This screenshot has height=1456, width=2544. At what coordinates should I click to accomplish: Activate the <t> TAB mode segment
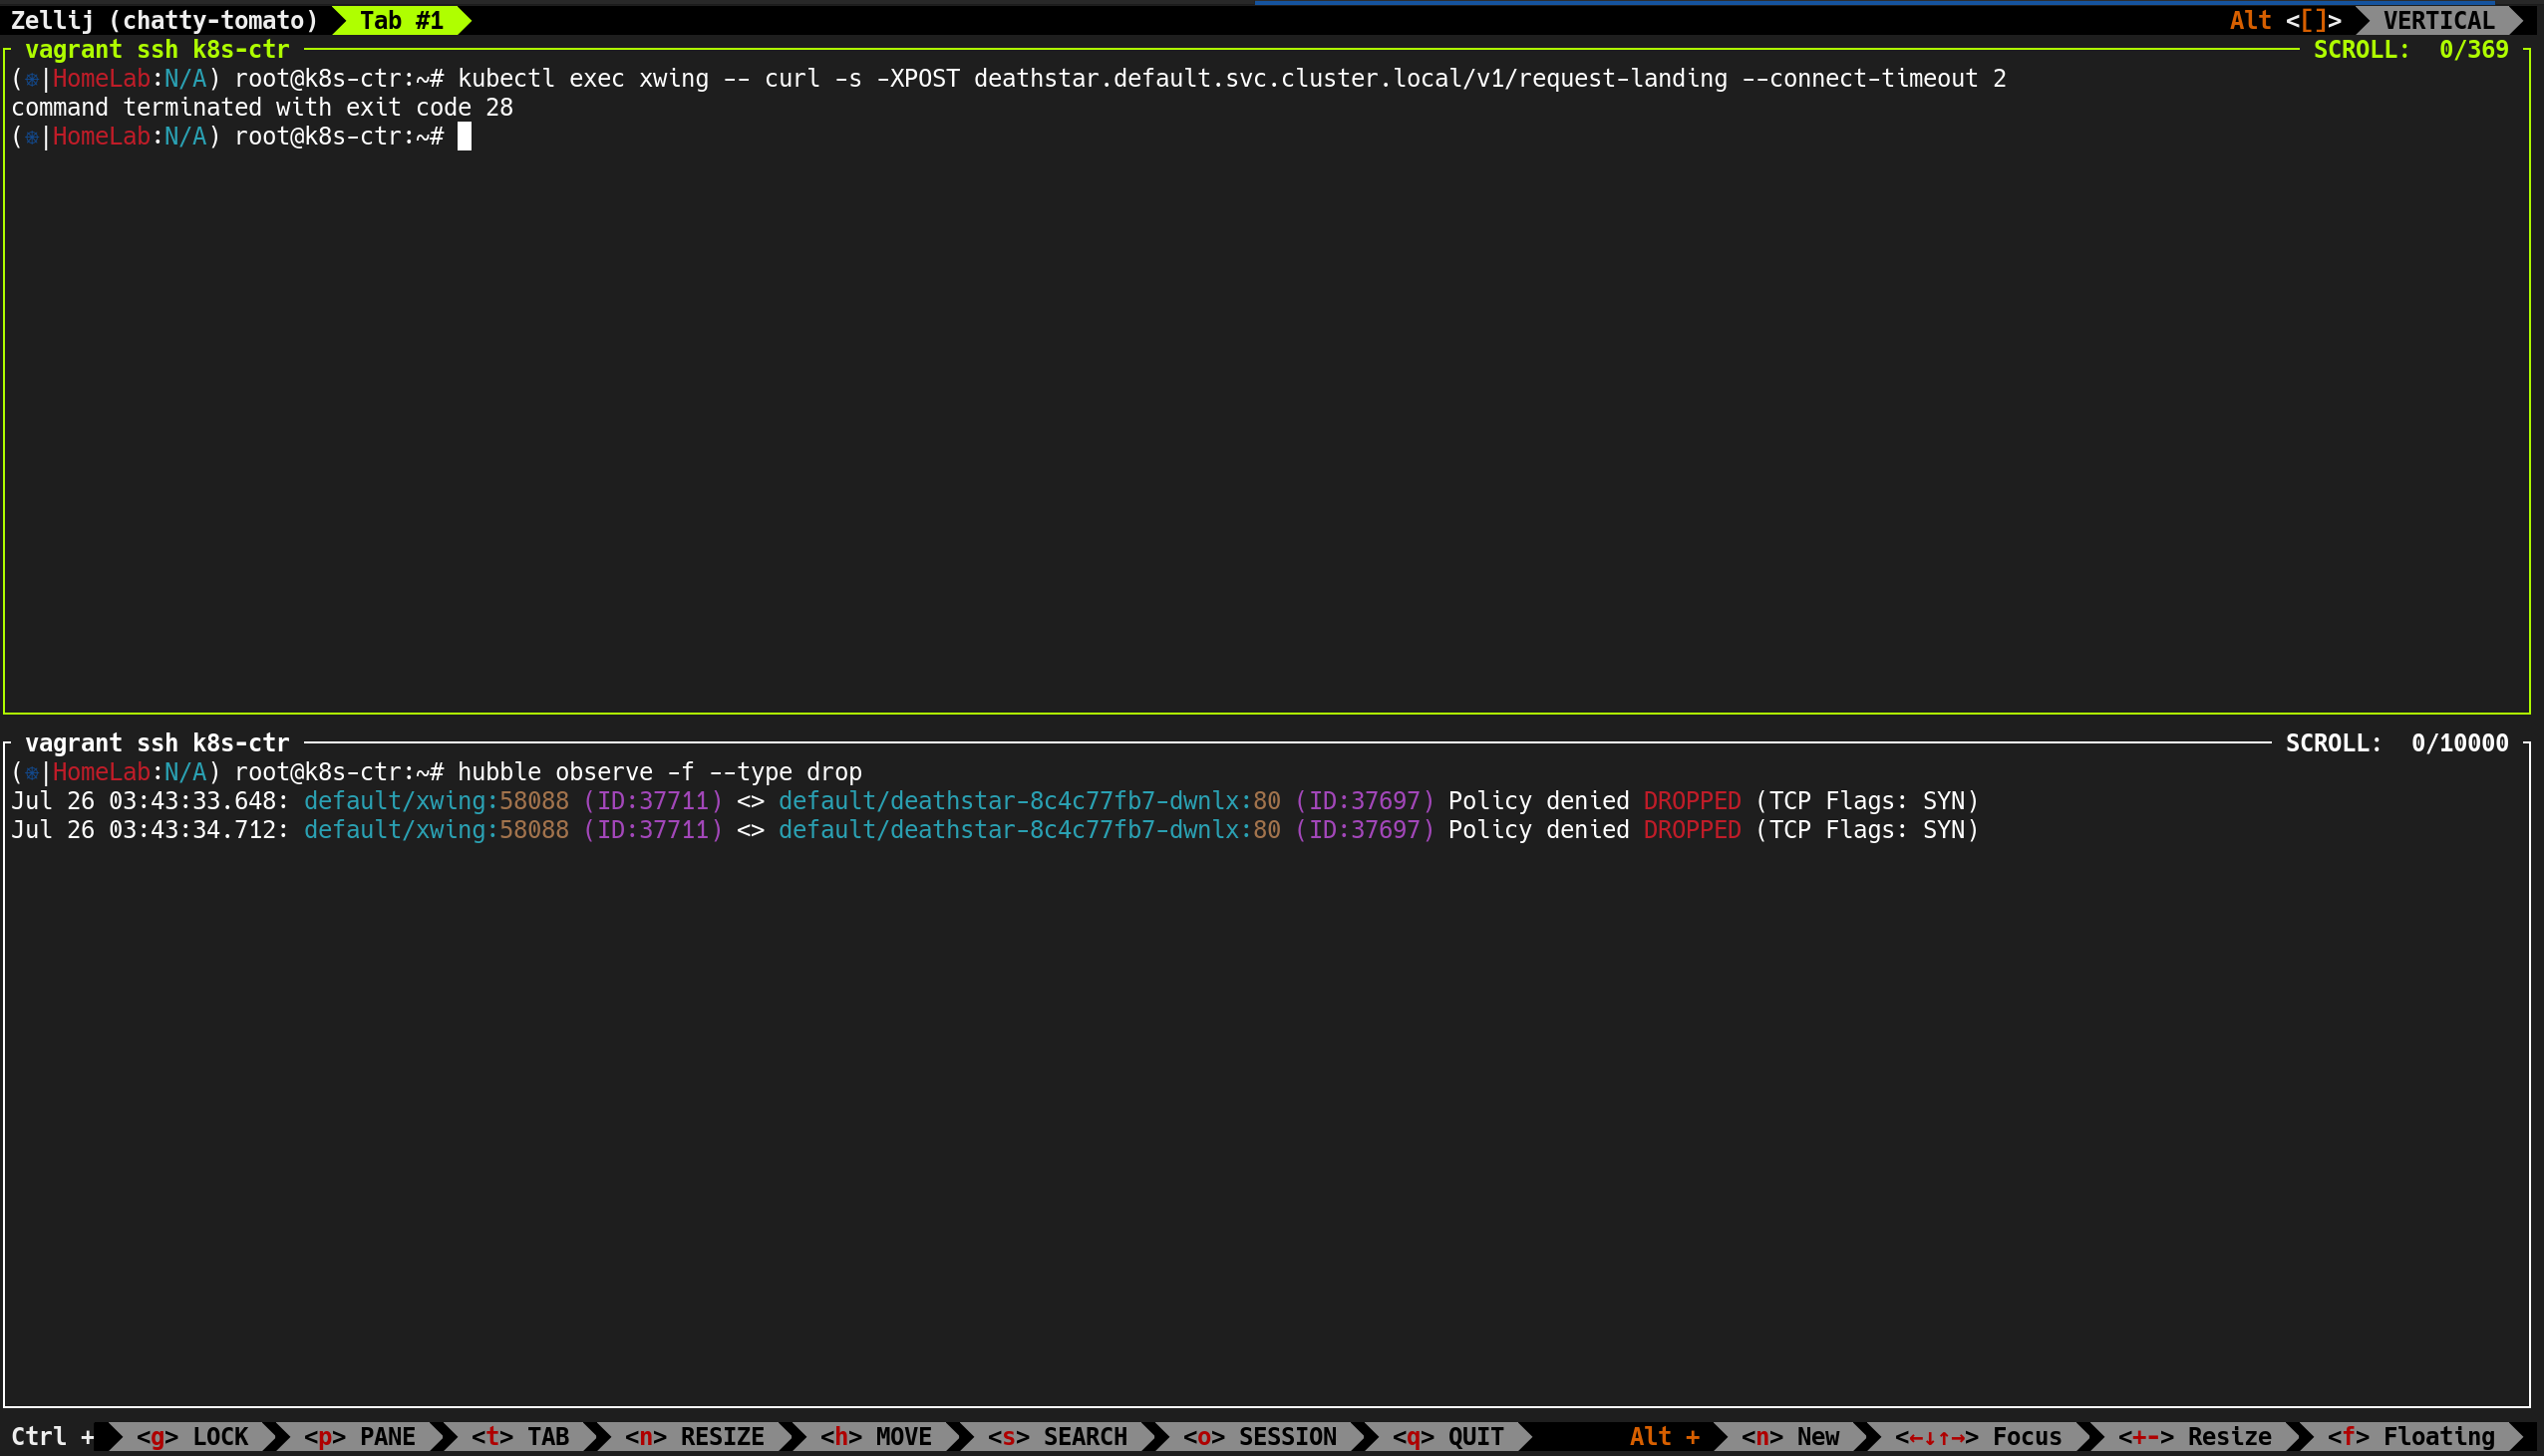pos(520,1436)
